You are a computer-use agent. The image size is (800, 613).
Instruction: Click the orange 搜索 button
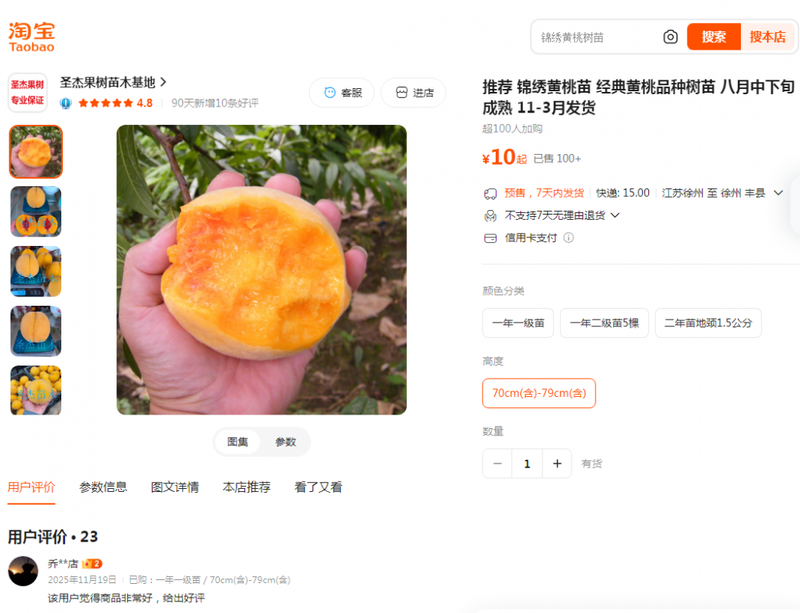pyautogui.click(x=714, y=37)
